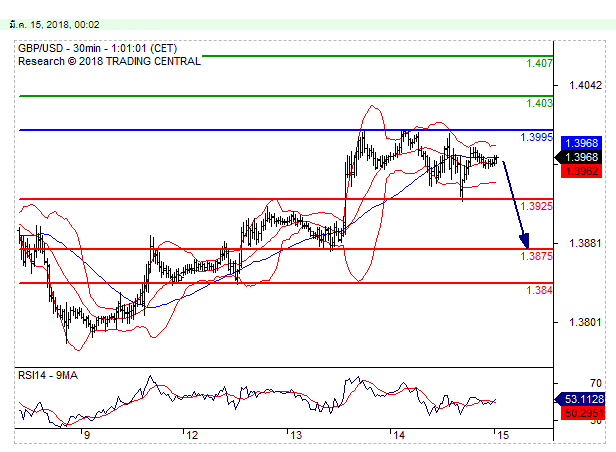This screenshot has height=452, width=616.
Task: Click date 13 on the time axis
Action: 295,435
